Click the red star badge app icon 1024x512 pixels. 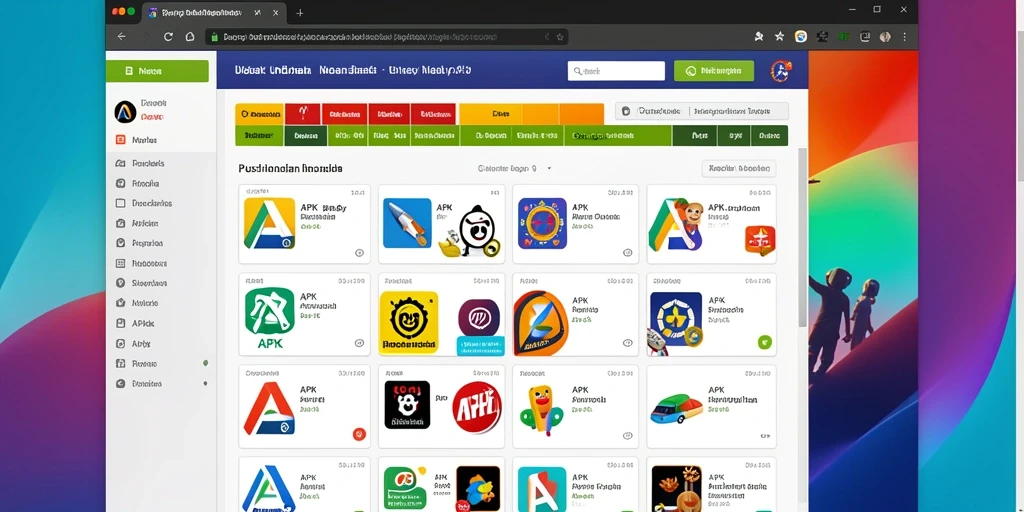[760, 240]
